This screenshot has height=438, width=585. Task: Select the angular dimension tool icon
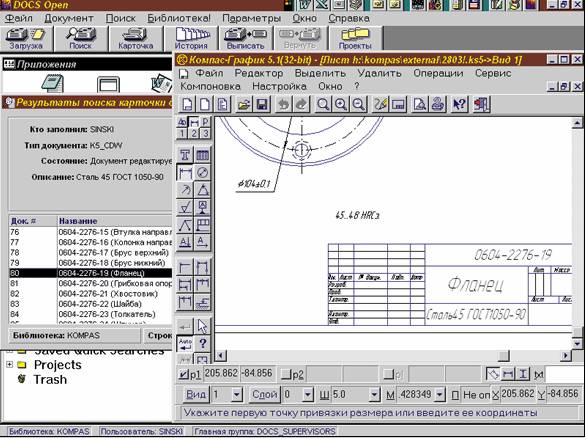pos(203,190)
